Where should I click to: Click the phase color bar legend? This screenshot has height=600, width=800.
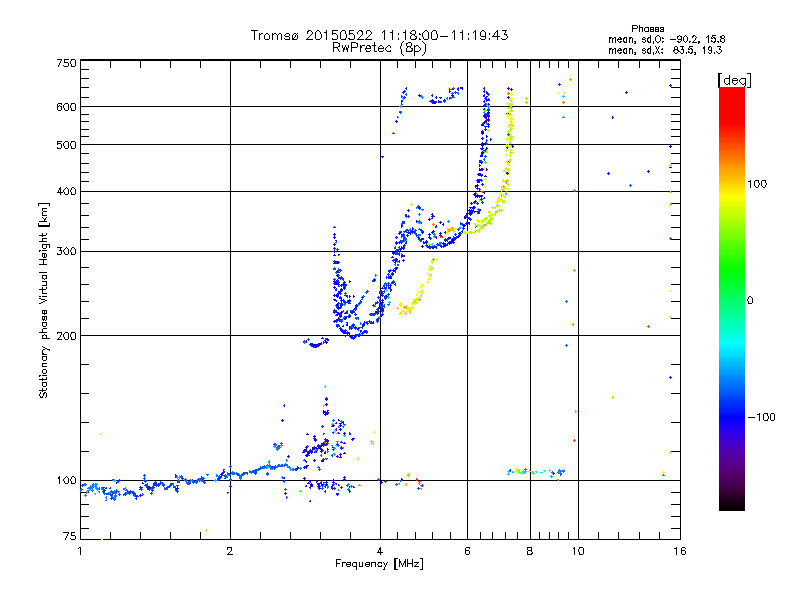click(732, 298)
